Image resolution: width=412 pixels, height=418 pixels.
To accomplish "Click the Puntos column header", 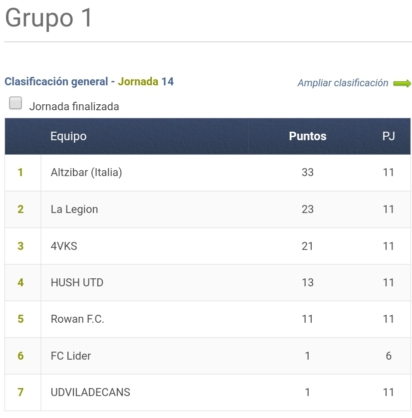I will 307,136.
